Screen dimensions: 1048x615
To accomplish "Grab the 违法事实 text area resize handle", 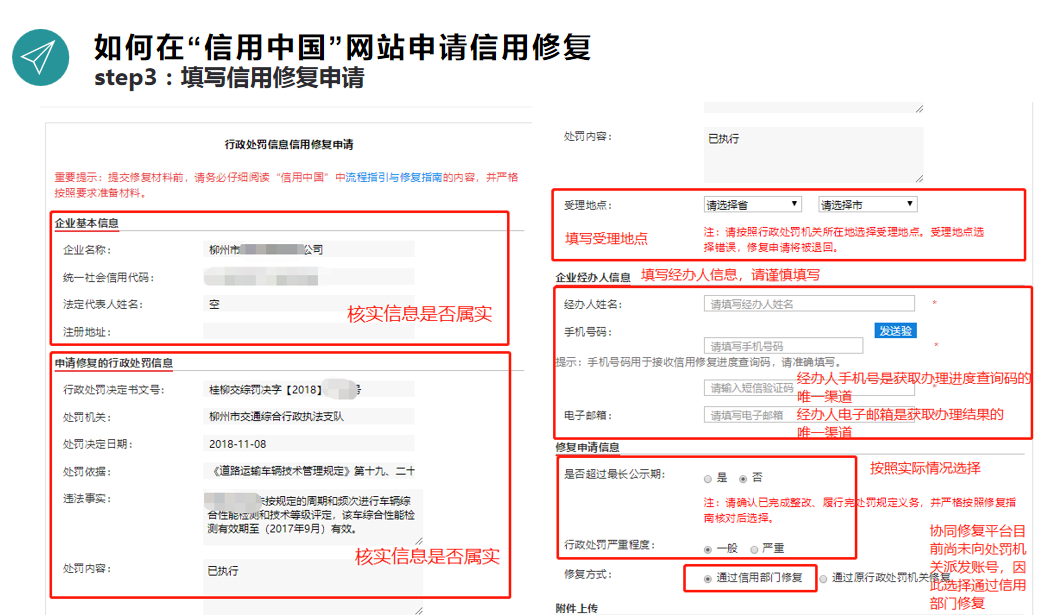I will [418, 541].
